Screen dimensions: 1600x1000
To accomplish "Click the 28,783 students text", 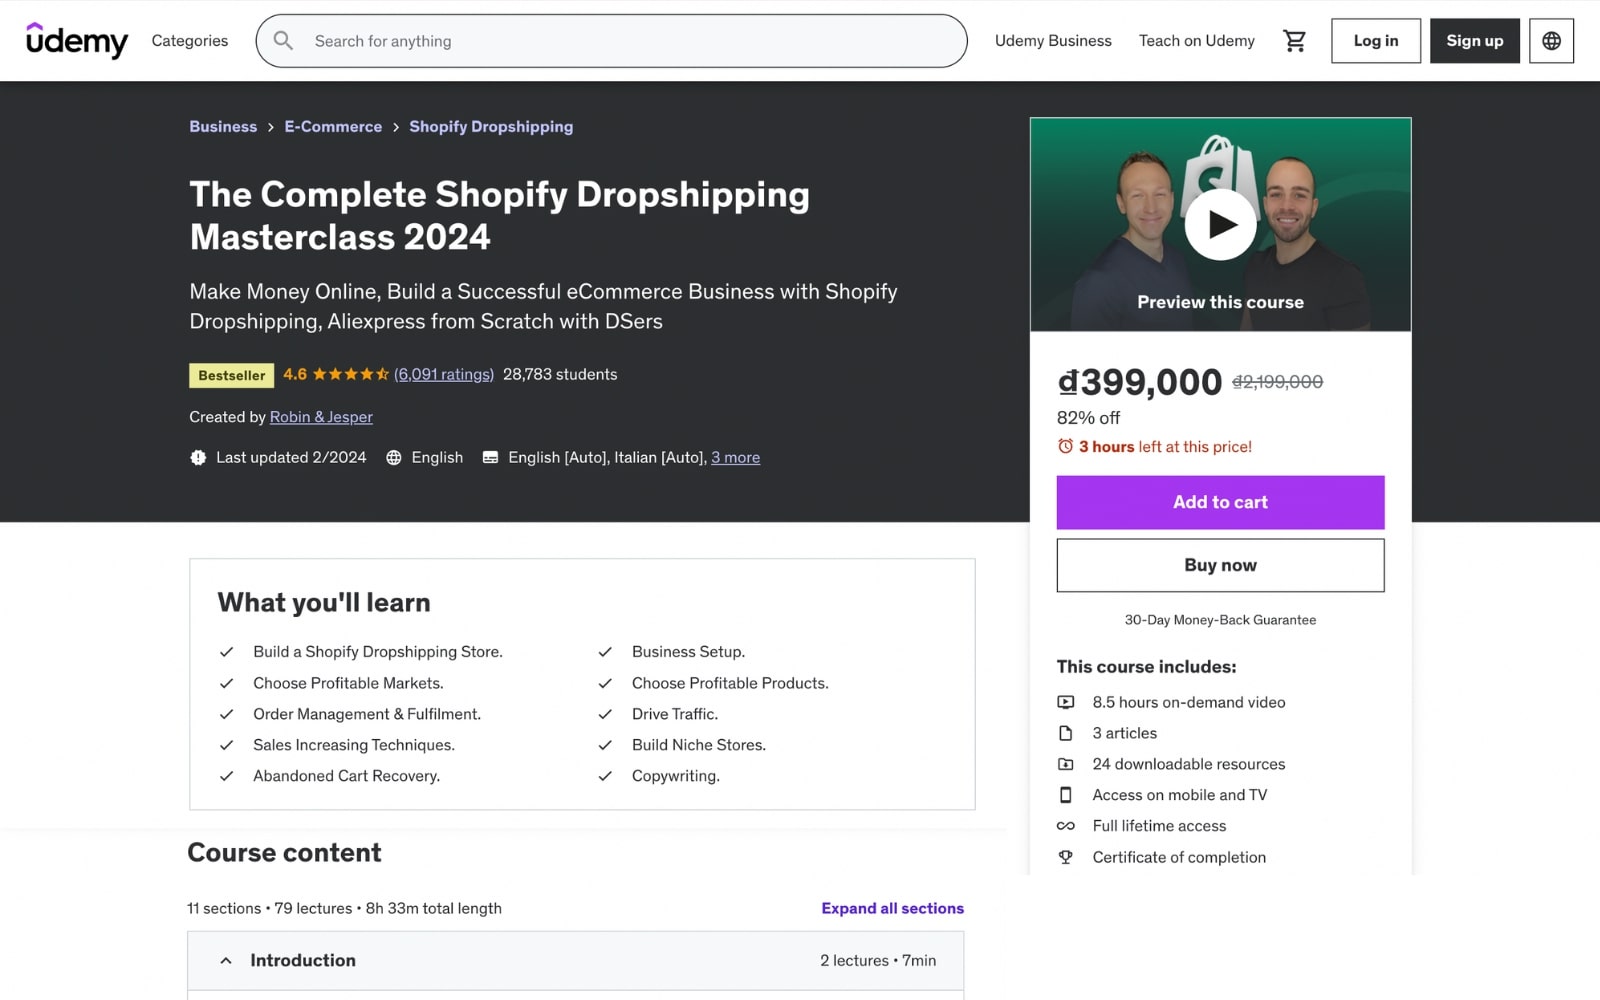I will (560, 374).
